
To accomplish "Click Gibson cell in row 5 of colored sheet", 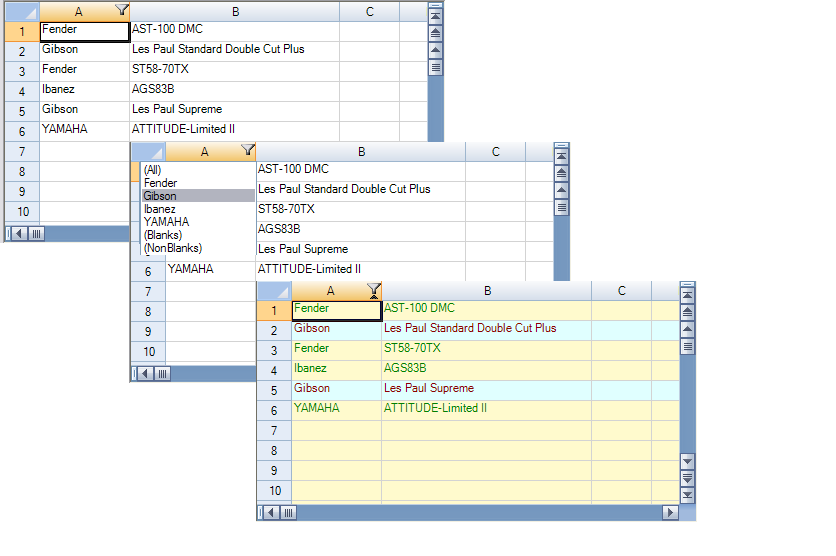I will coord(336,390).
